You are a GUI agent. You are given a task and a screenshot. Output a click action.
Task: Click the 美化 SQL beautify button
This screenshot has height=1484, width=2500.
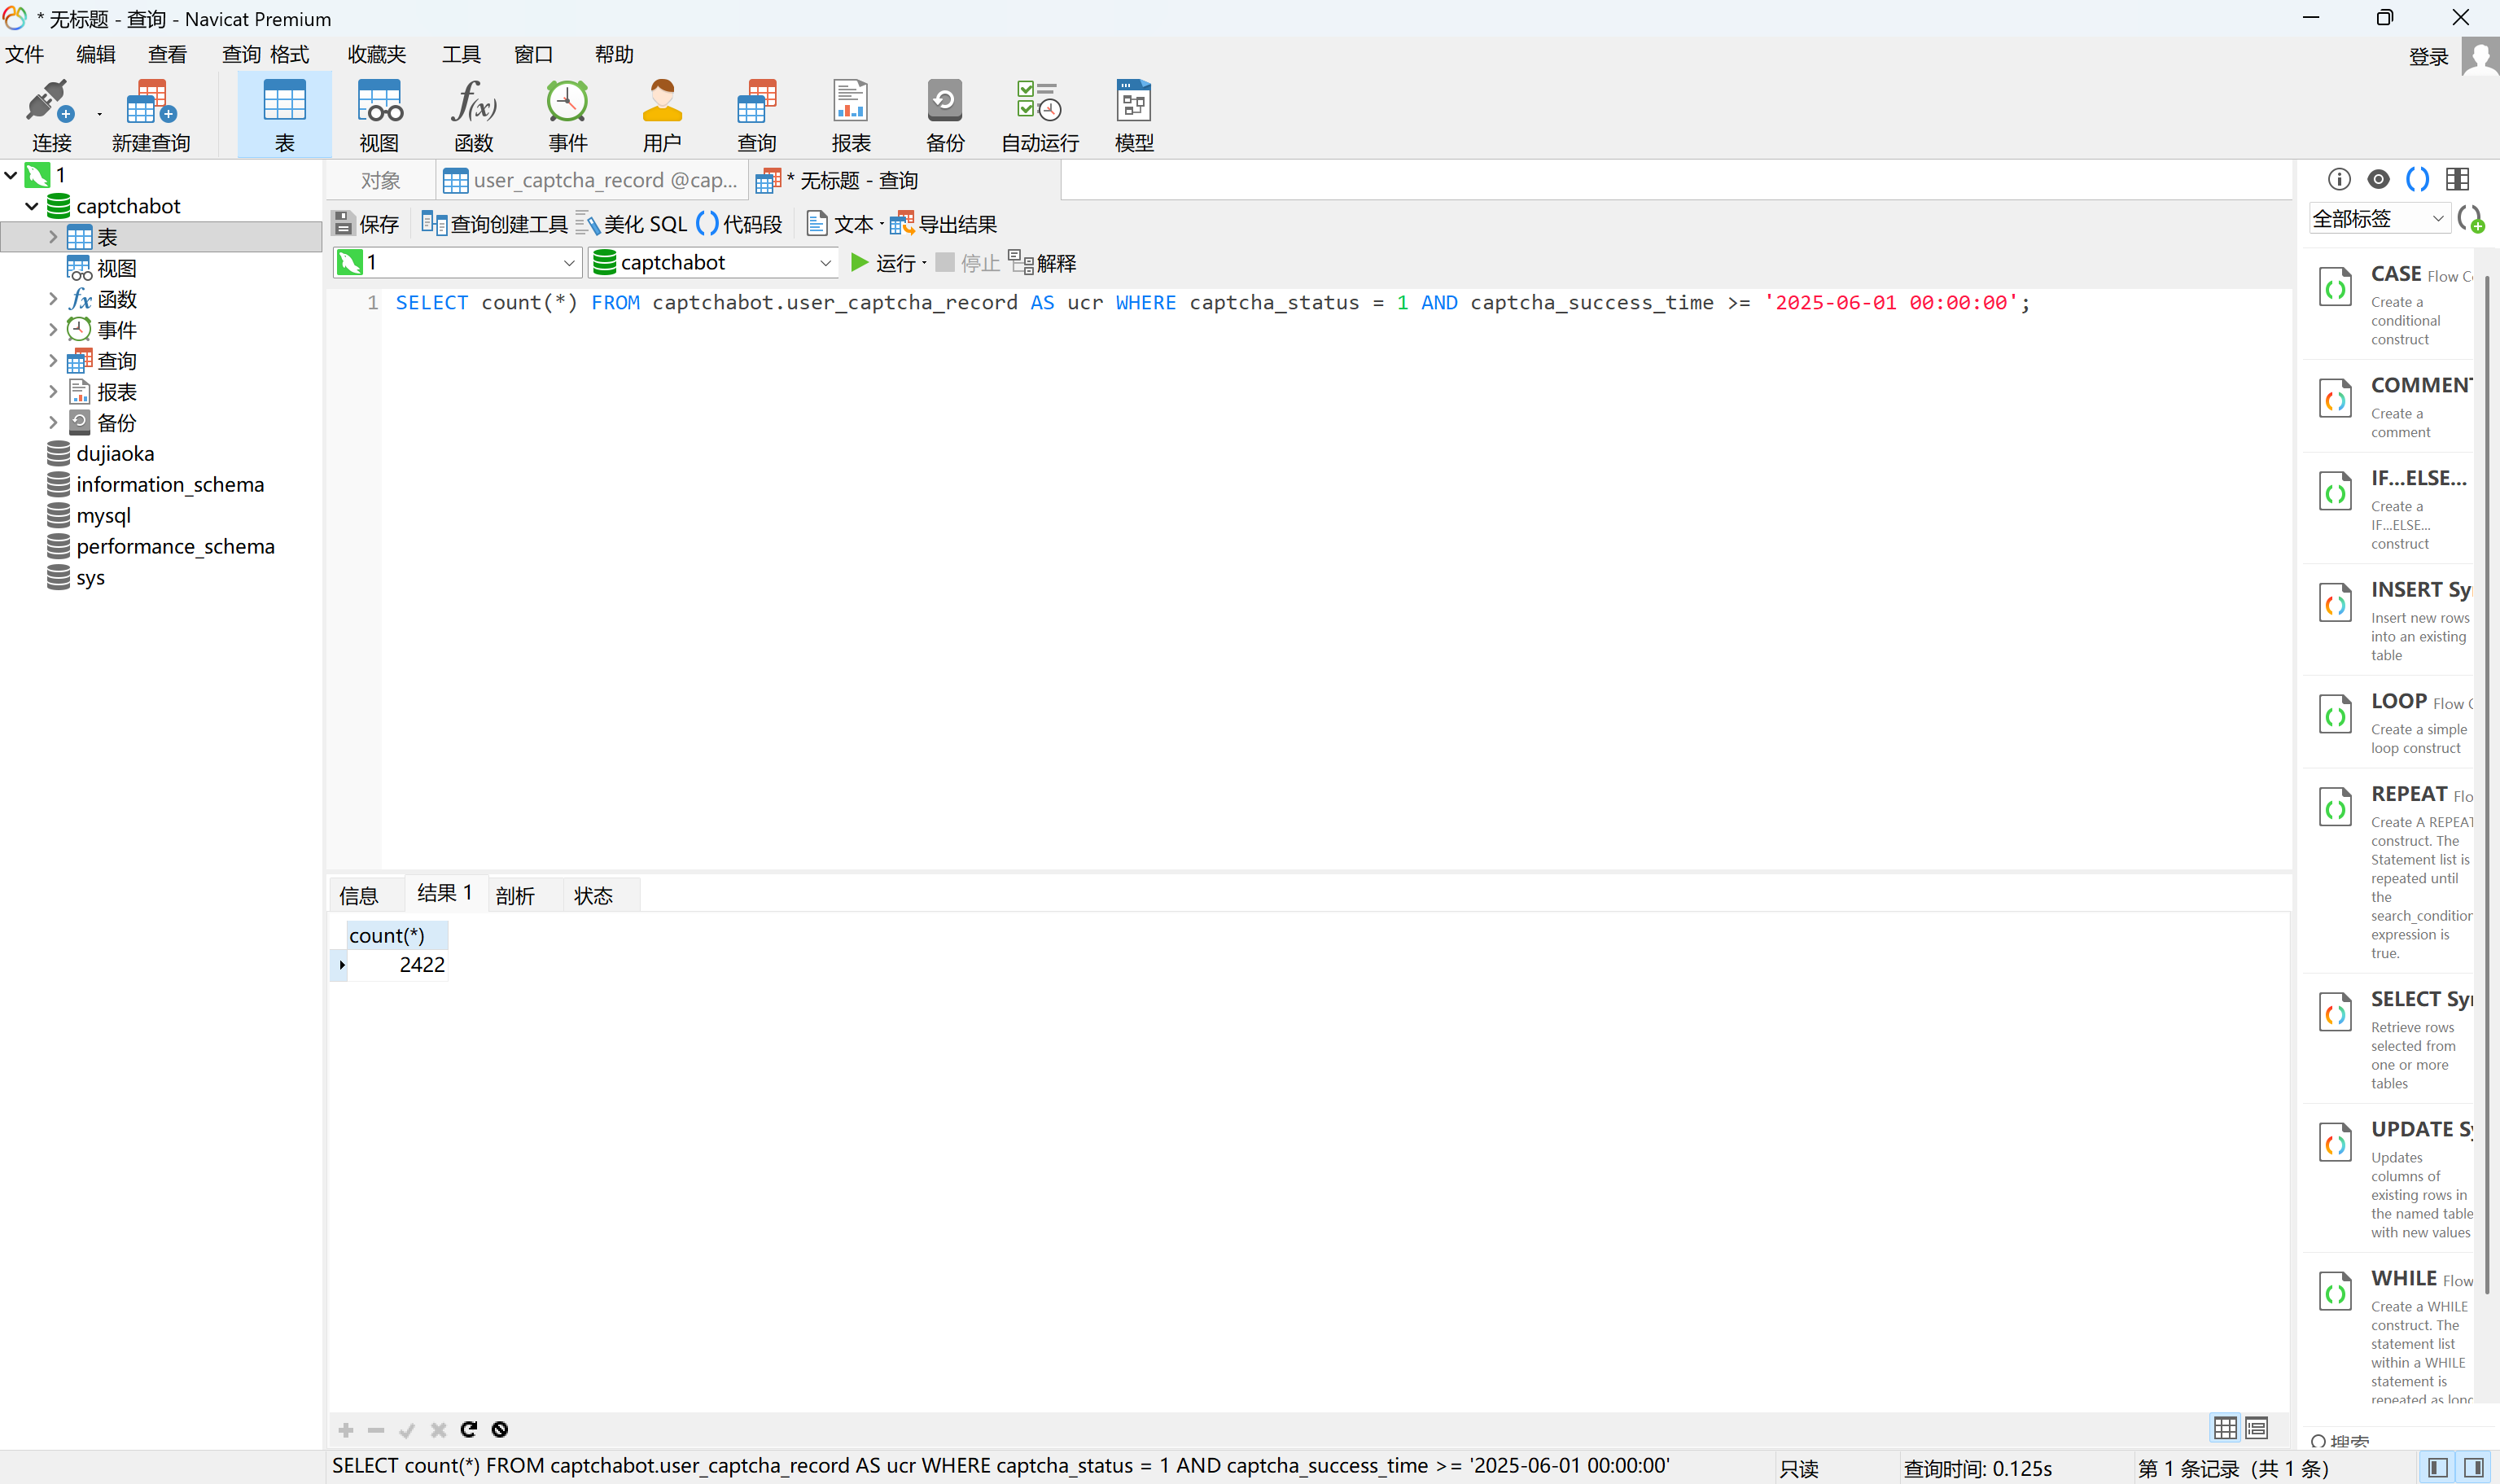pos(632,224)
